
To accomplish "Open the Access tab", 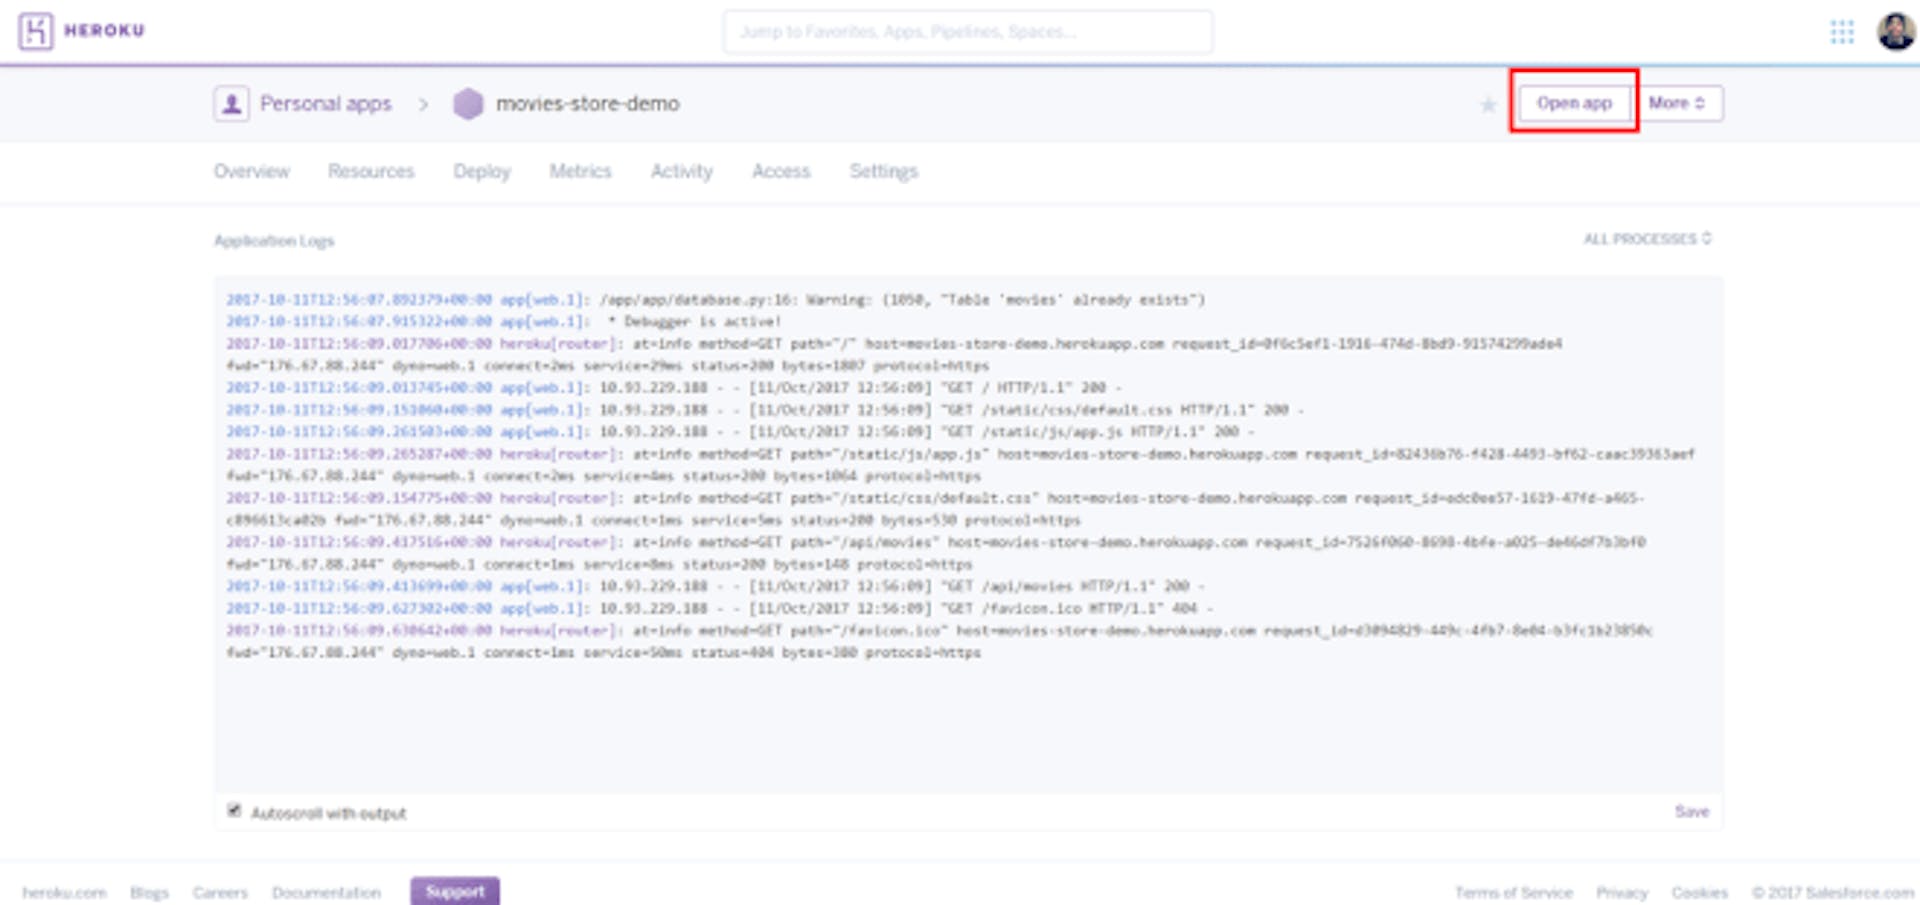I will pyautogui.click(x=781, y=171).
